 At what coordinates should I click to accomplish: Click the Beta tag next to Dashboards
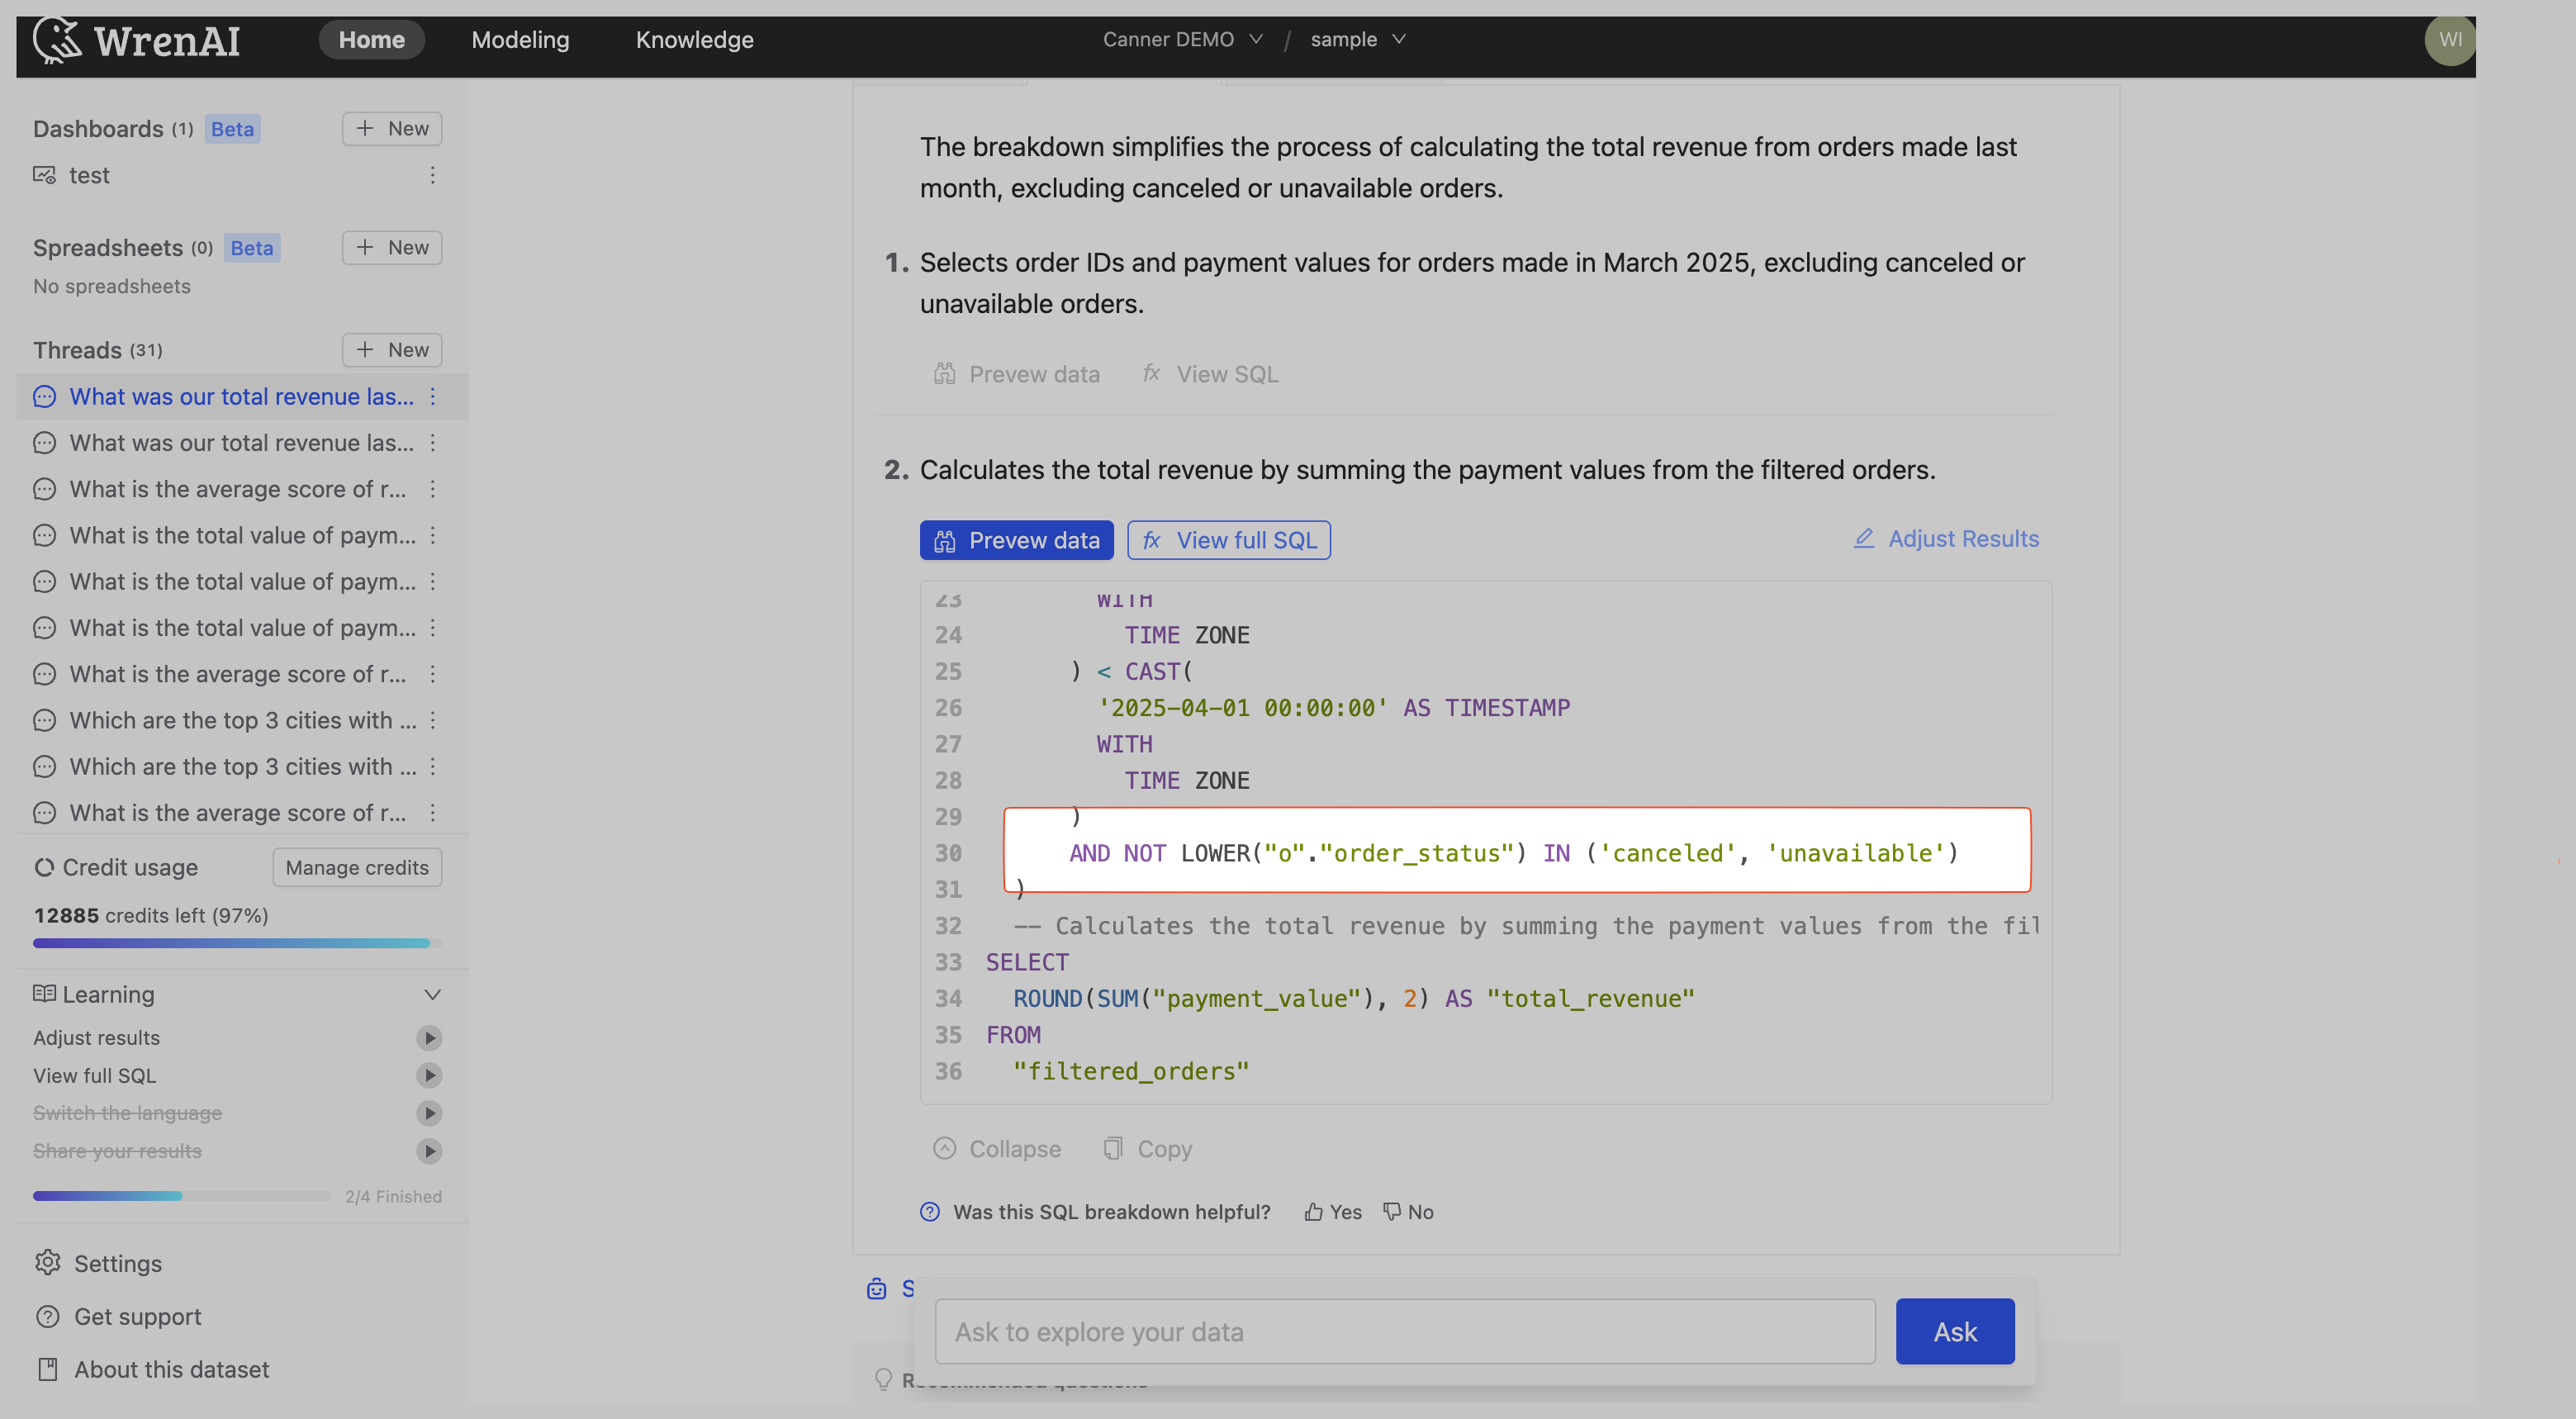tap(232, 128)
